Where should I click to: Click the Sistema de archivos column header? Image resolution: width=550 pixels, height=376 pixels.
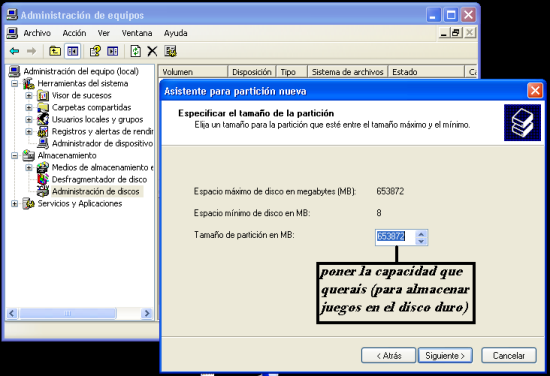point(348,72)
